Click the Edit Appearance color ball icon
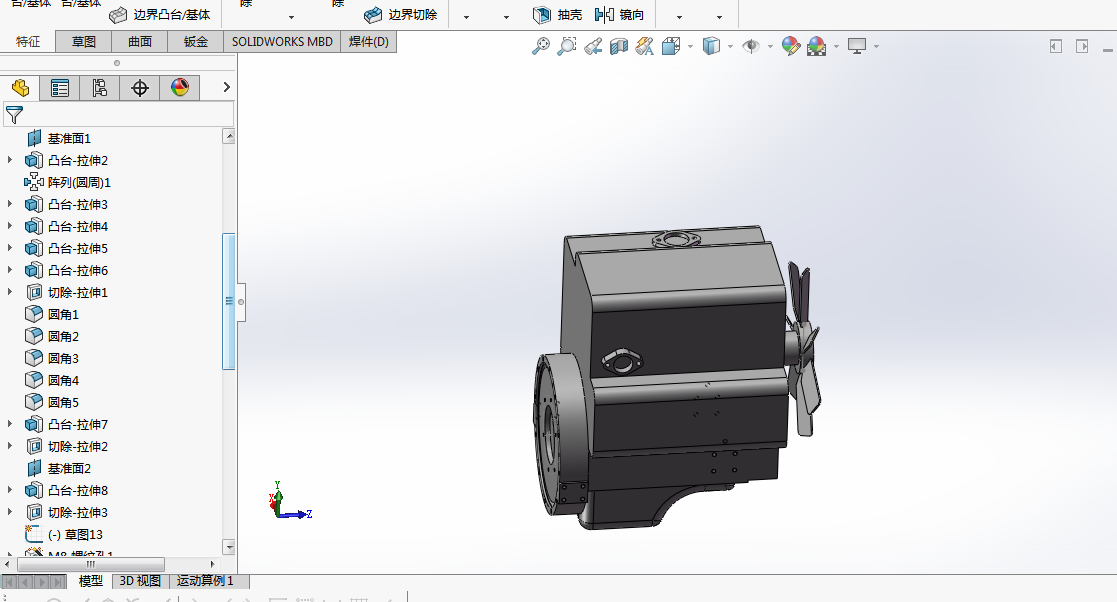Image resolution: width=1117 pixels, height=602 pixels. click(791, 46)
